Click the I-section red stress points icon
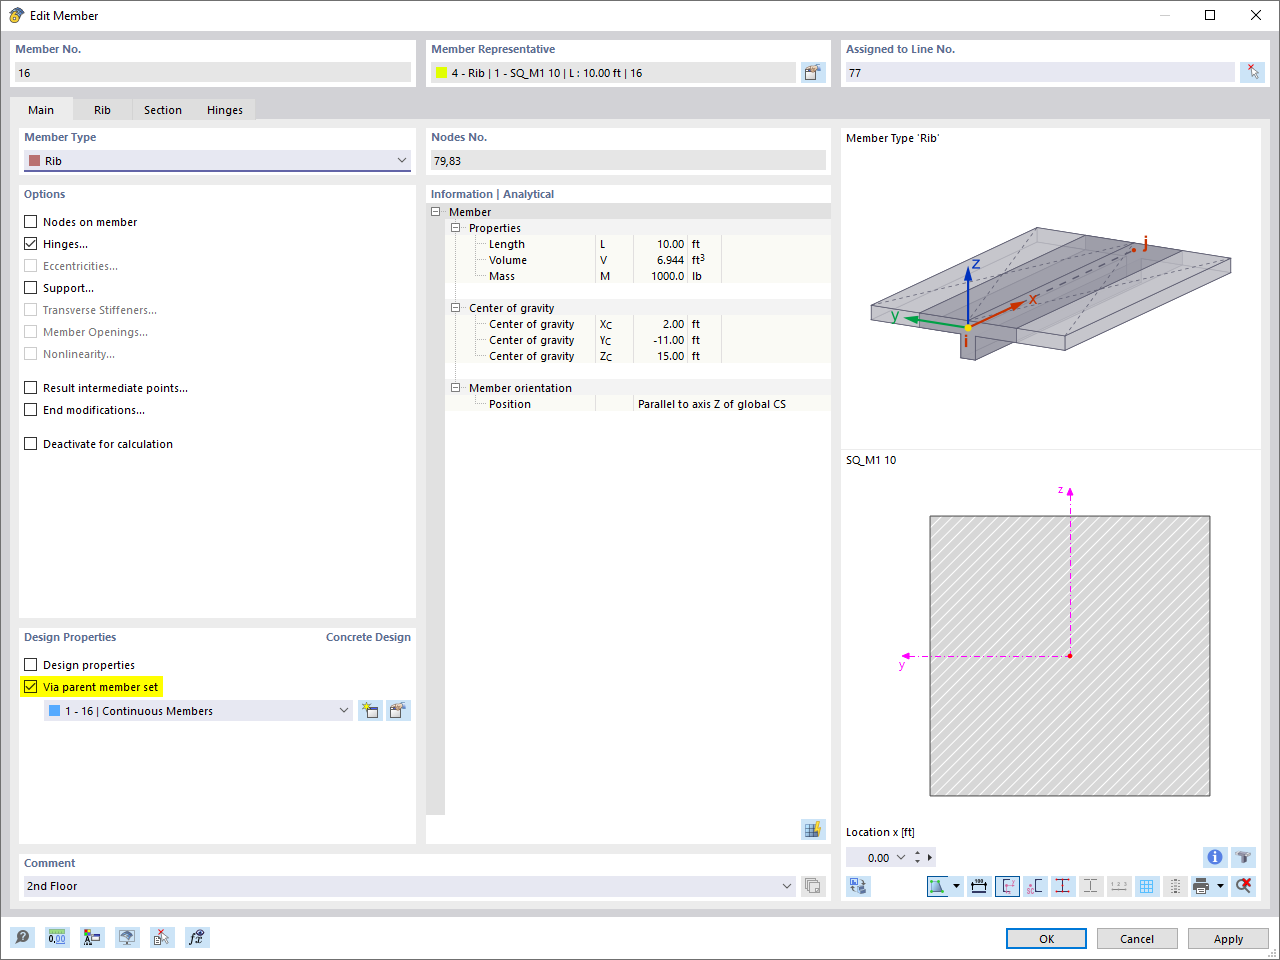The height and width of the screenshot is (960, 1280). pyautogui.click(x=1063, y=886)
